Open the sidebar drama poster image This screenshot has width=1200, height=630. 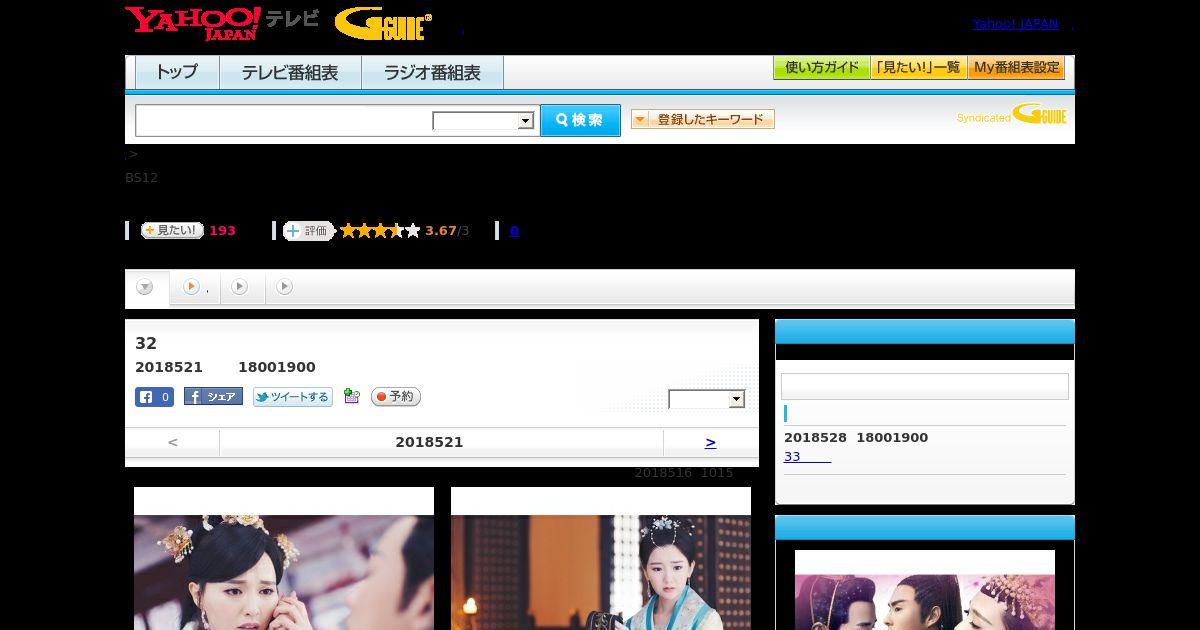925,590
